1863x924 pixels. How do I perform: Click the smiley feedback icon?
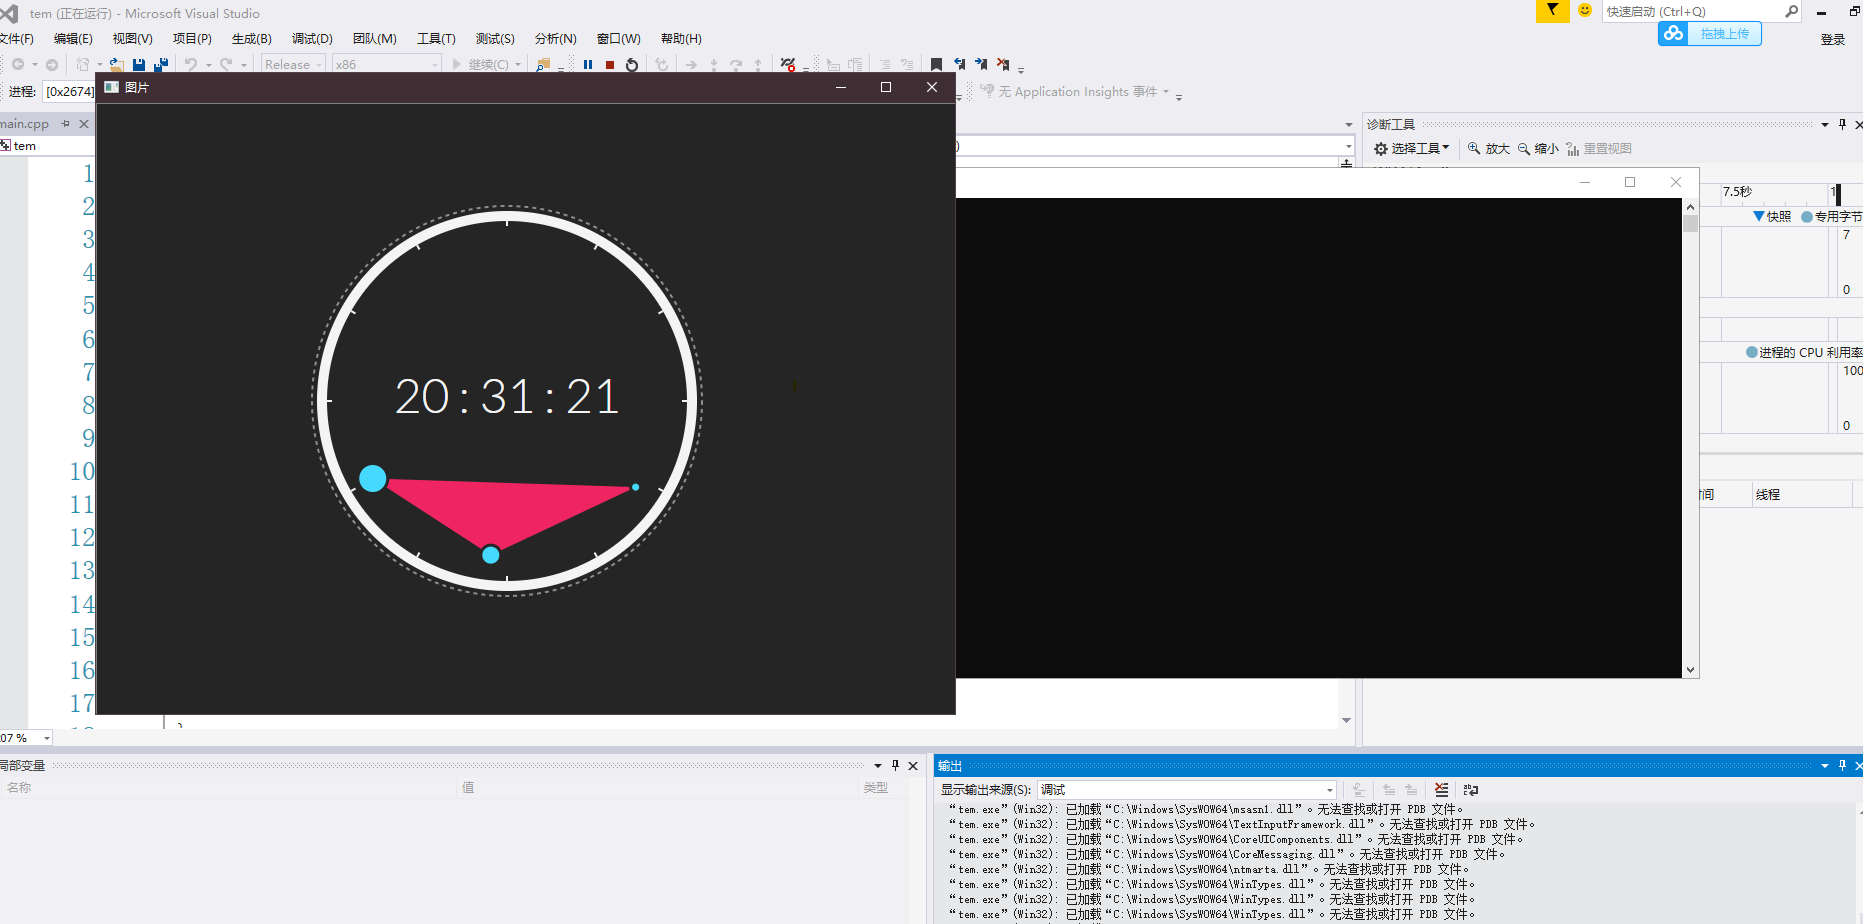click(1585, 11)
